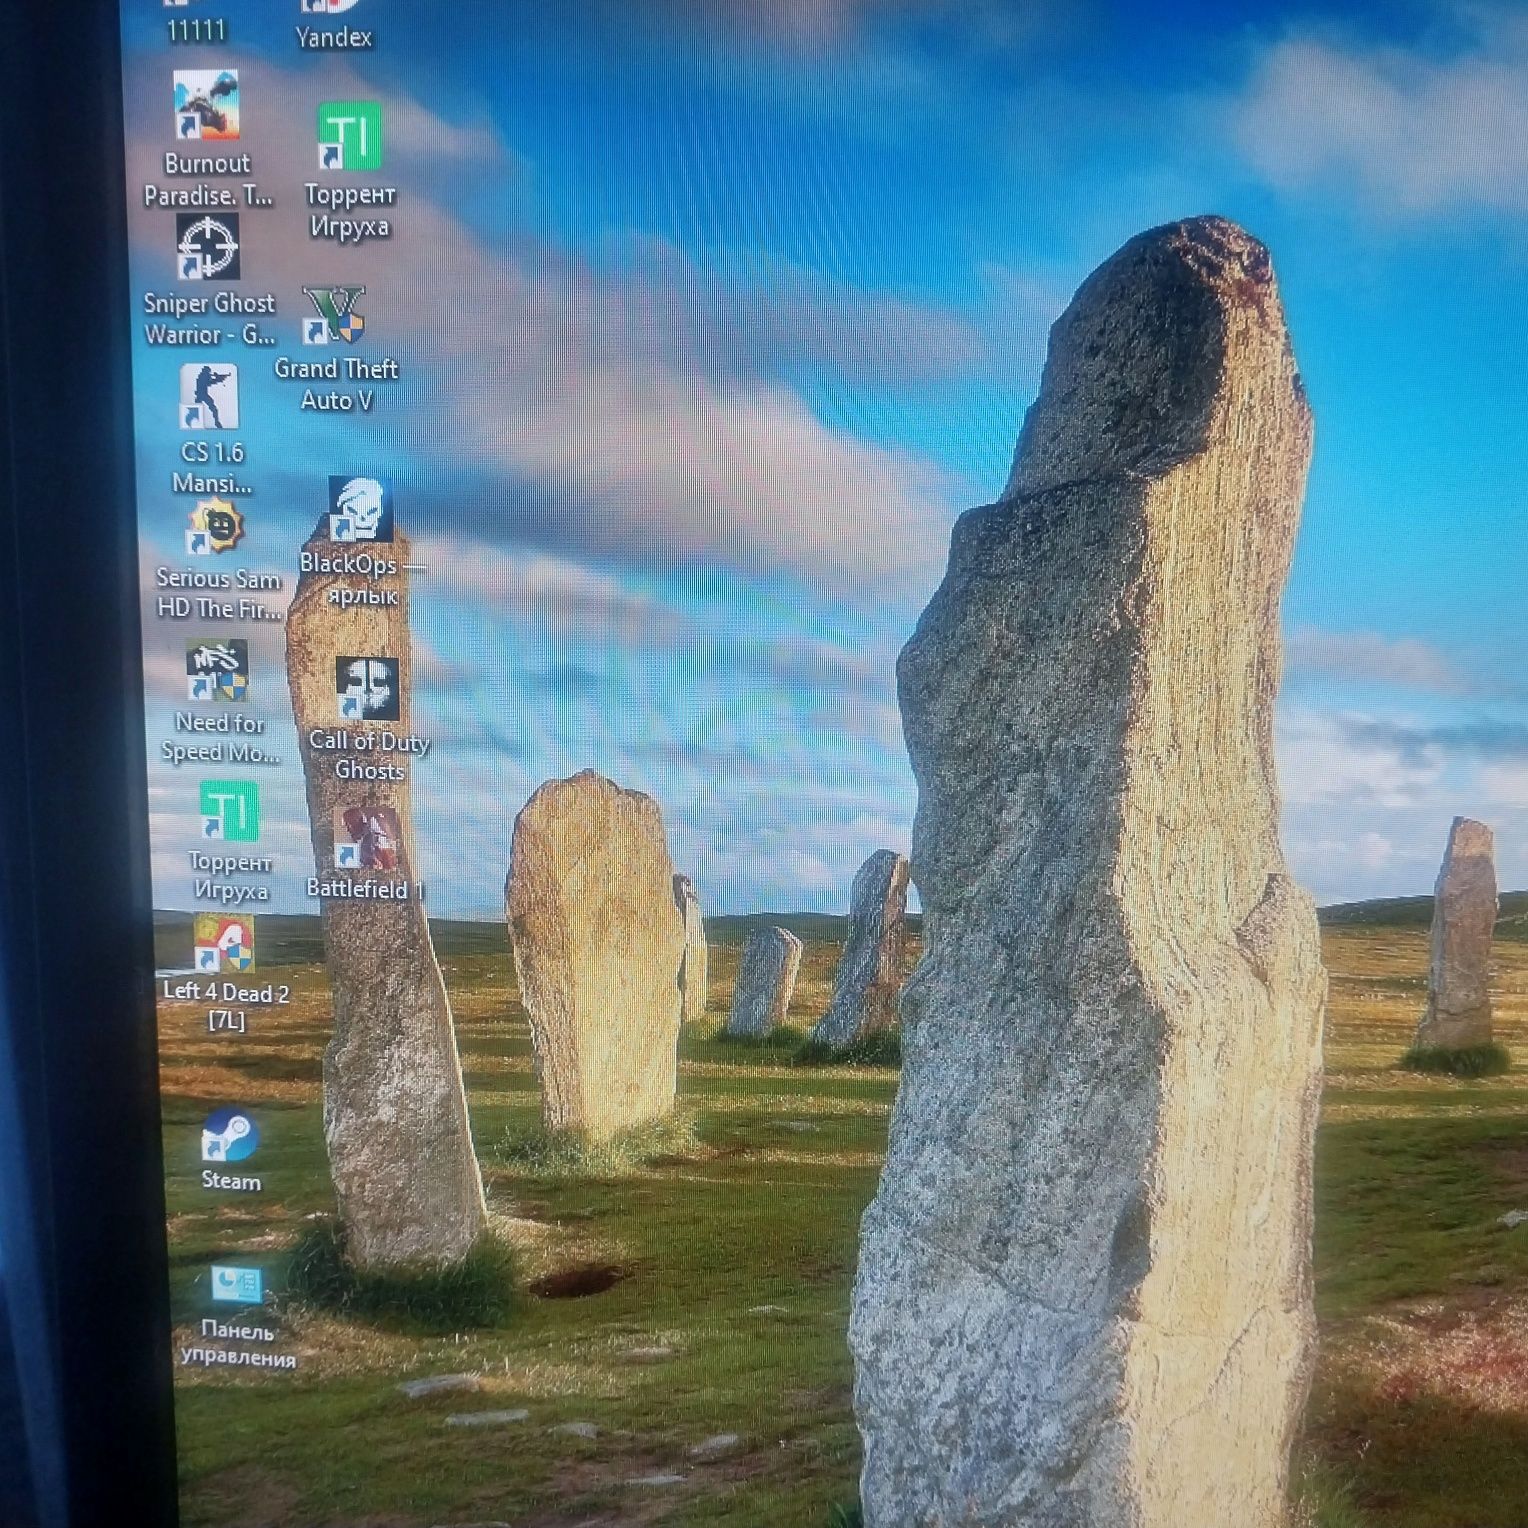Click the Battlefield 1 text label
This screenshot has width=1528, height=1528.
tap(365, 889)
